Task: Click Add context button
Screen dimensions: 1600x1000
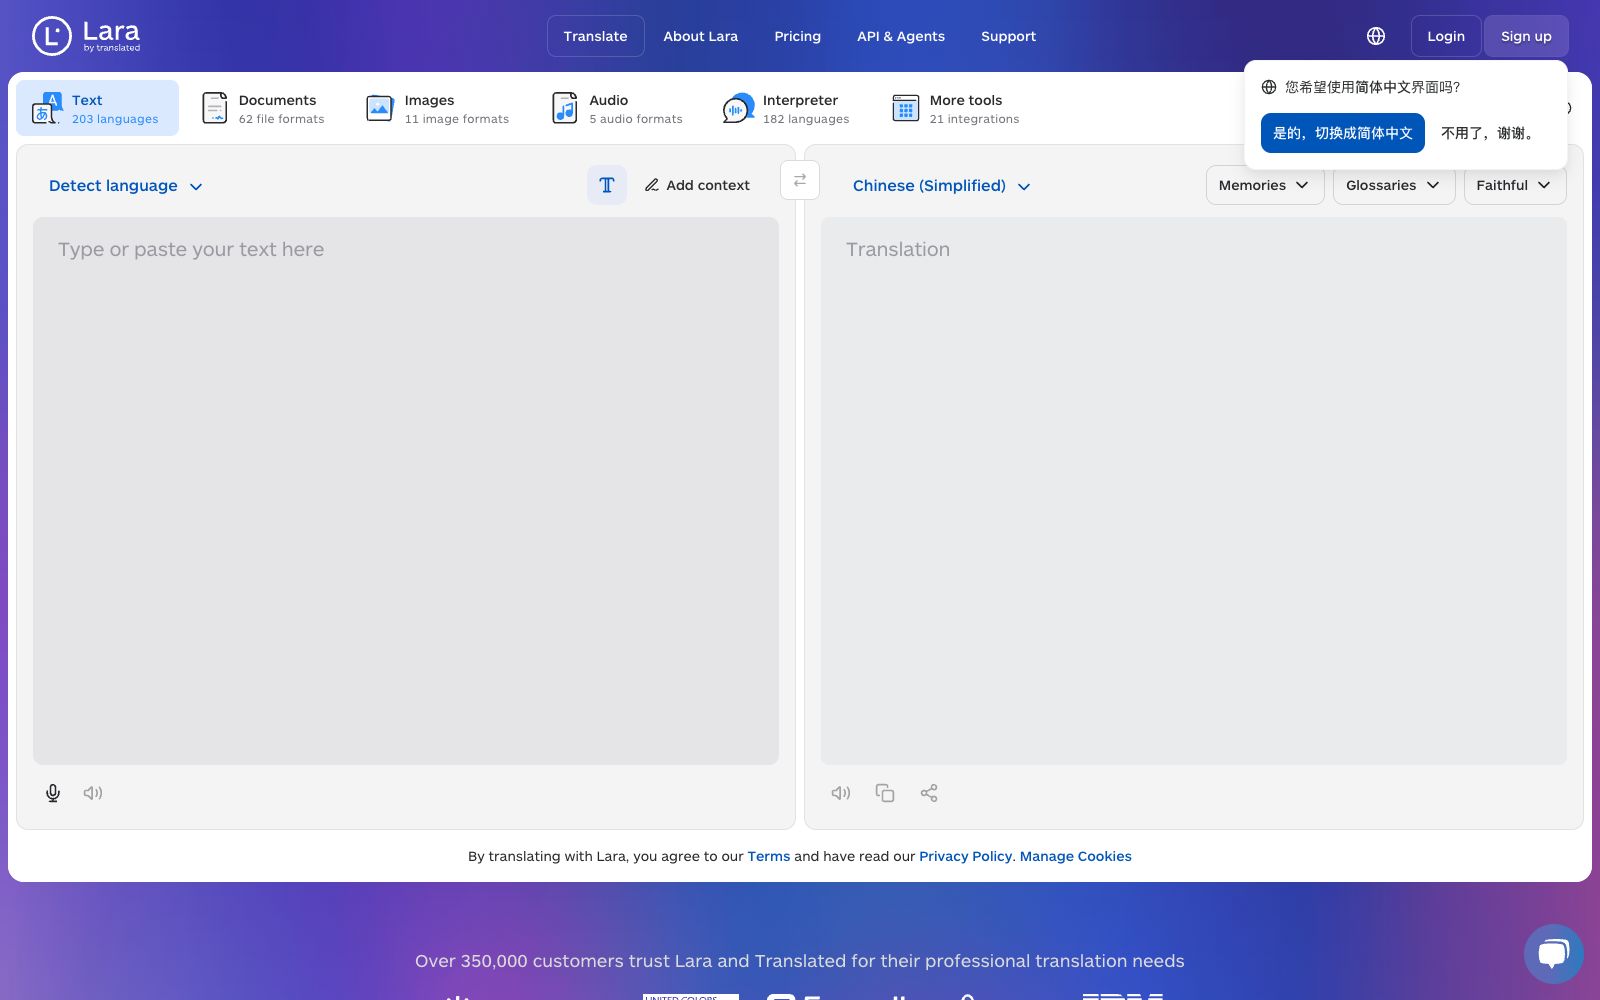Action: point(697,185)
